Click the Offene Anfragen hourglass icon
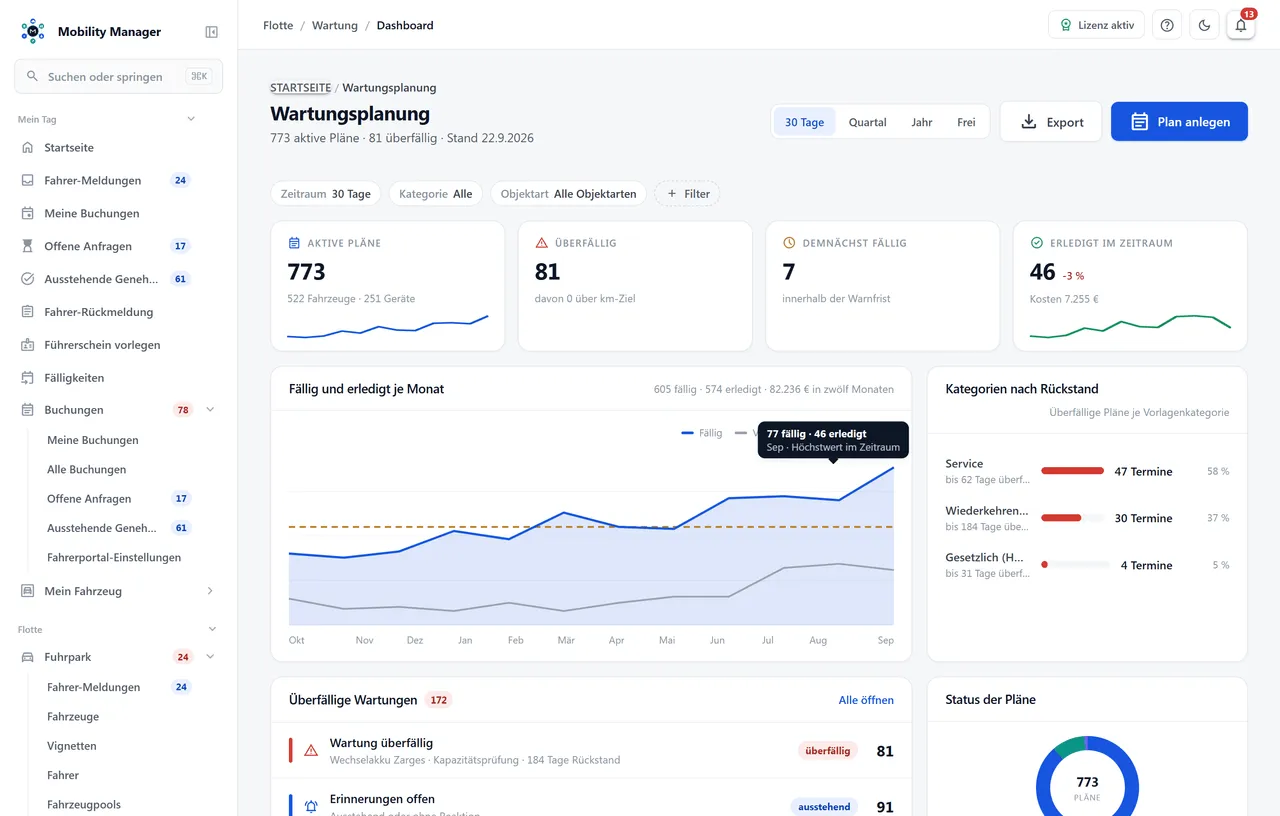 tap(28, 246)
